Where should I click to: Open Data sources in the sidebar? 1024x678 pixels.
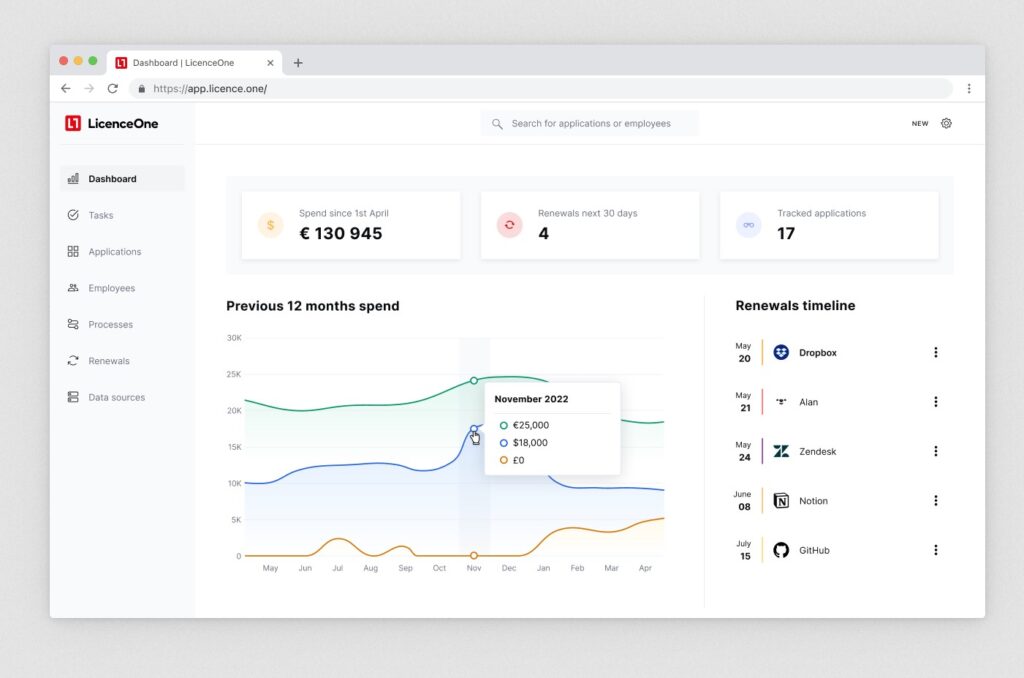pyautogui.click(x=116, y=397)
